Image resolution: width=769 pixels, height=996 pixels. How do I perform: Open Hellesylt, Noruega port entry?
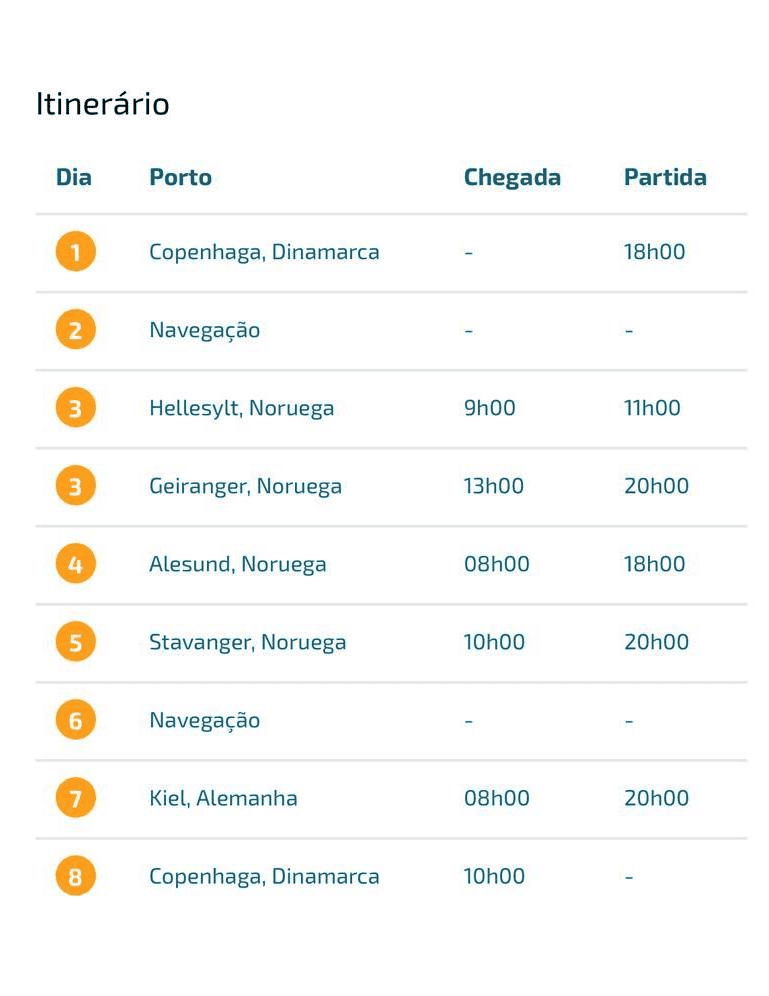pyautogui.click(x=241, y=408)
